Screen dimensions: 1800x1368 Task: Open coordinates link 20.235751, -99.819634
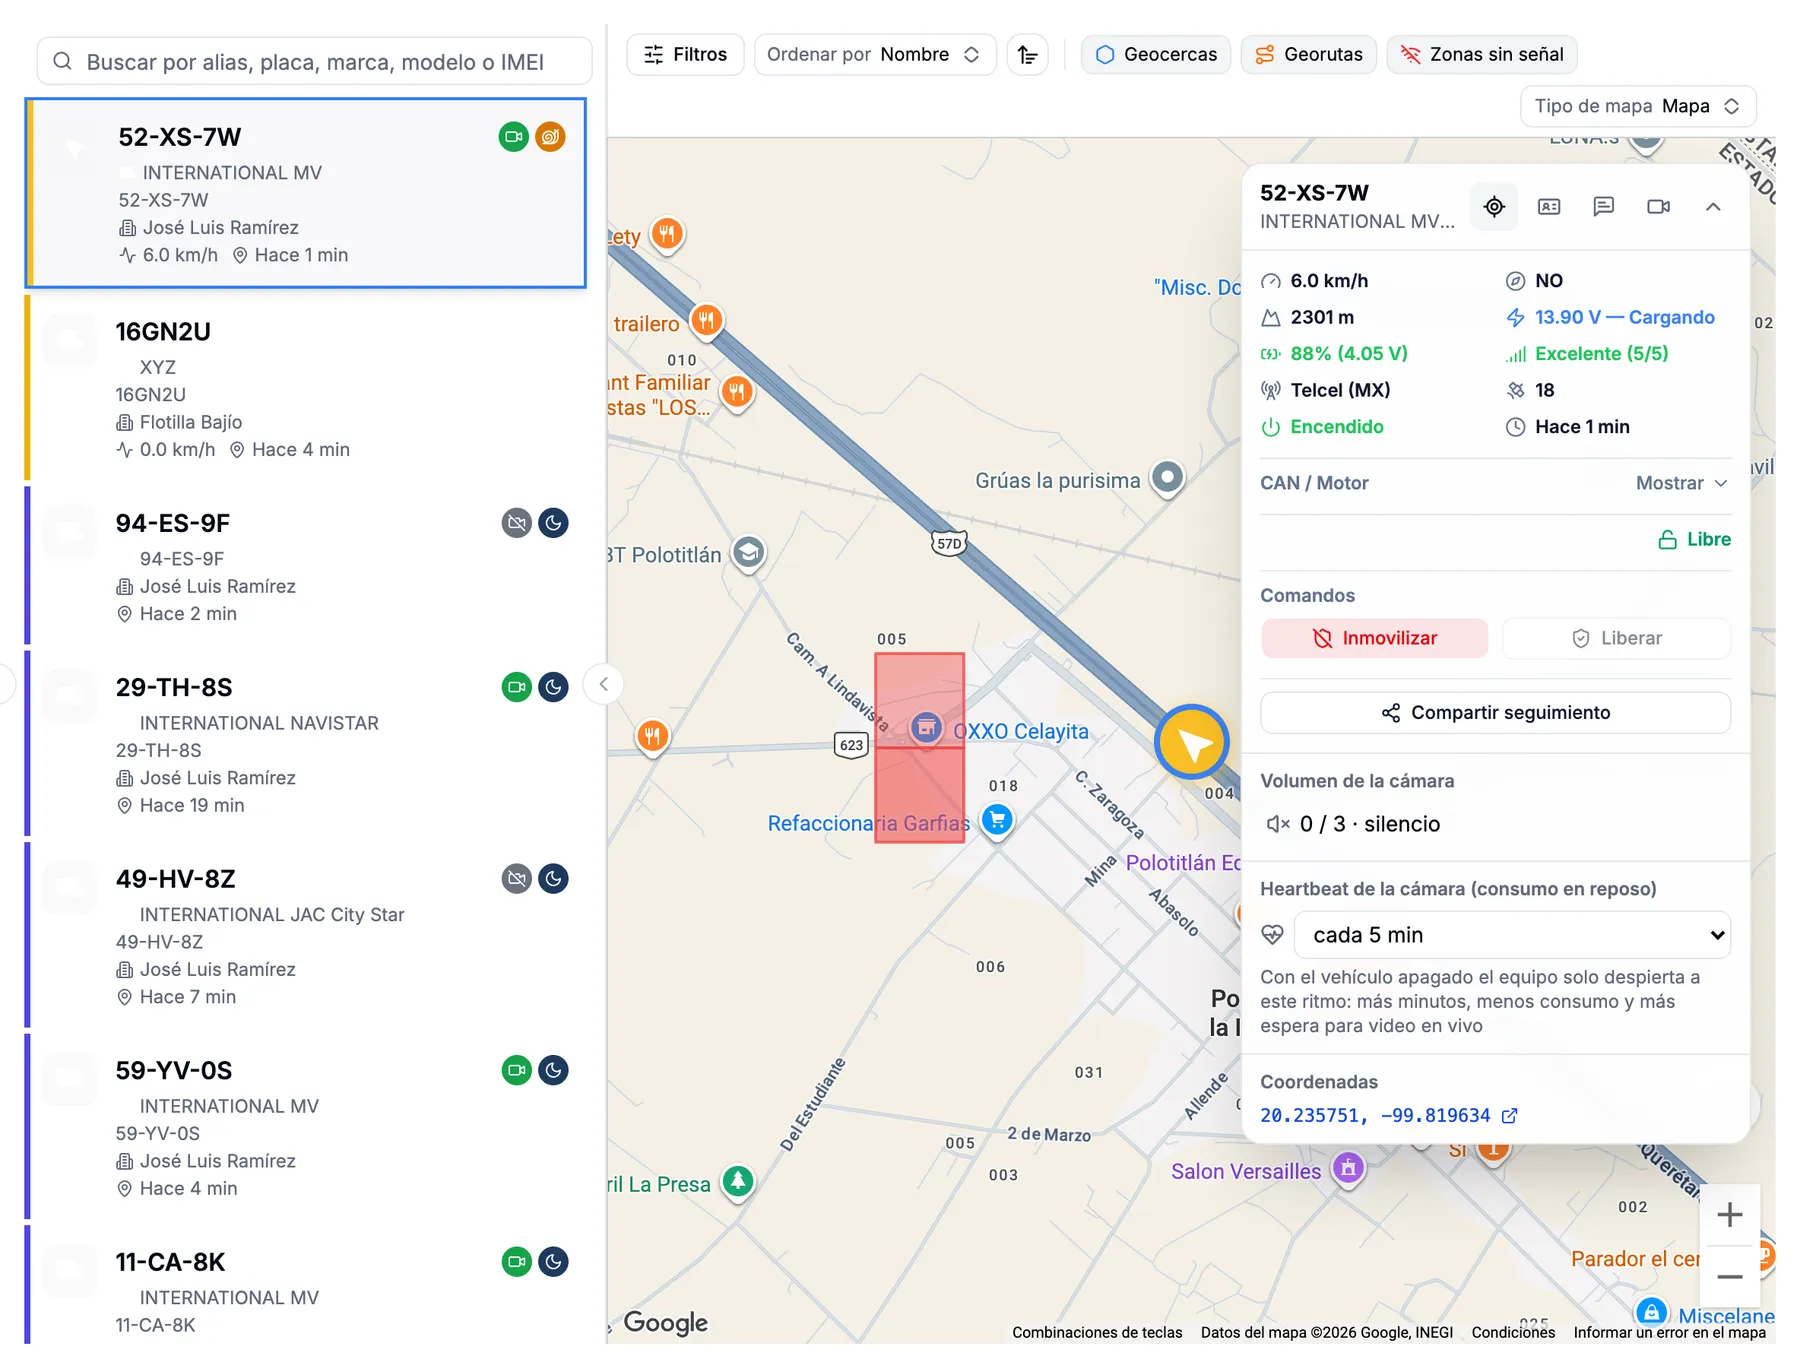click(x=1389, y=1115)
